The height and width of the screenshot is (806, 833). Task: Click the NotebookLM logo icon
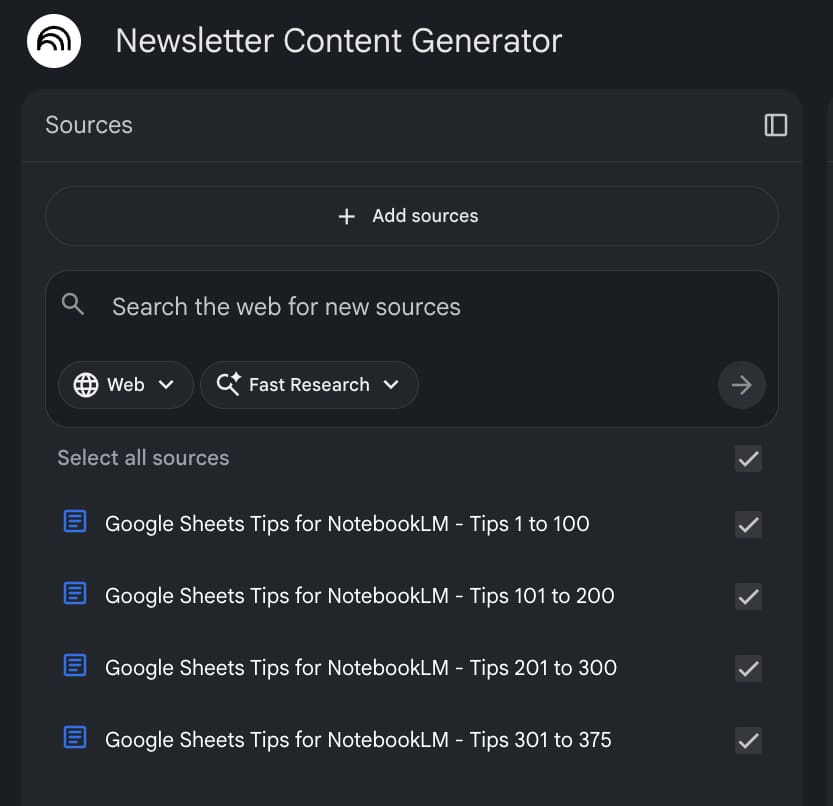point(54,41)
